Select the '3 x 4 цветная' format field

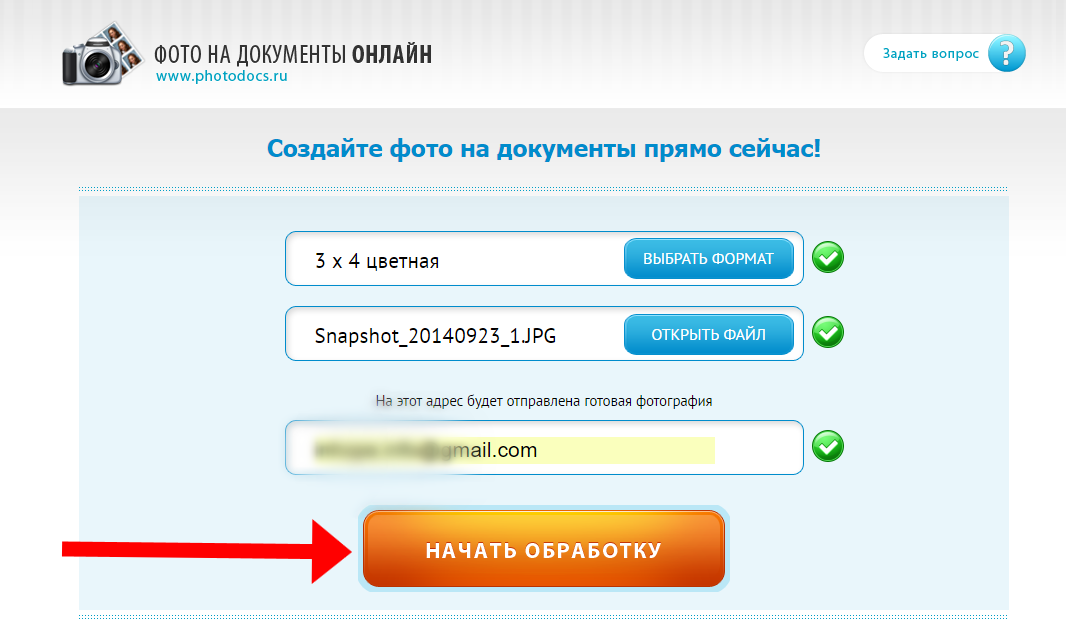click(x=544, y=258)
